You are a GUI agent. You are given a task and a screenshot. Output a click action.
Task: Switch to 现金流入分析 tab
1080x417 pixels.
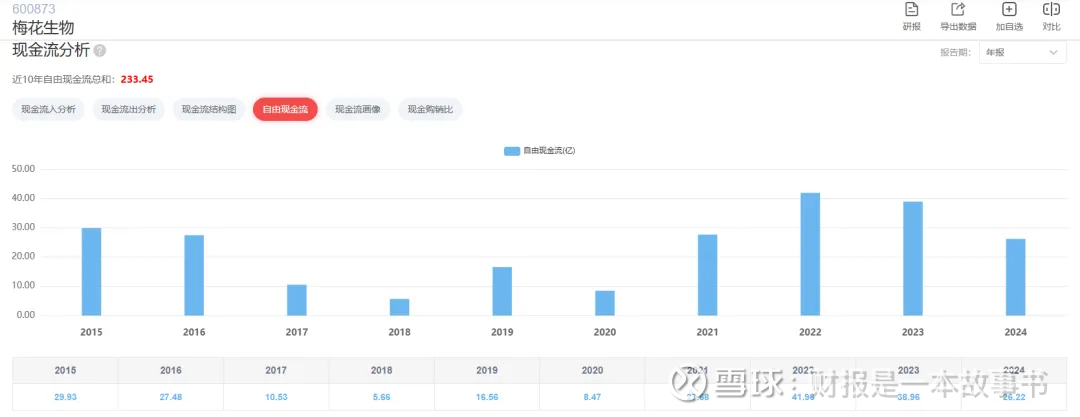(x=48, y=110)
